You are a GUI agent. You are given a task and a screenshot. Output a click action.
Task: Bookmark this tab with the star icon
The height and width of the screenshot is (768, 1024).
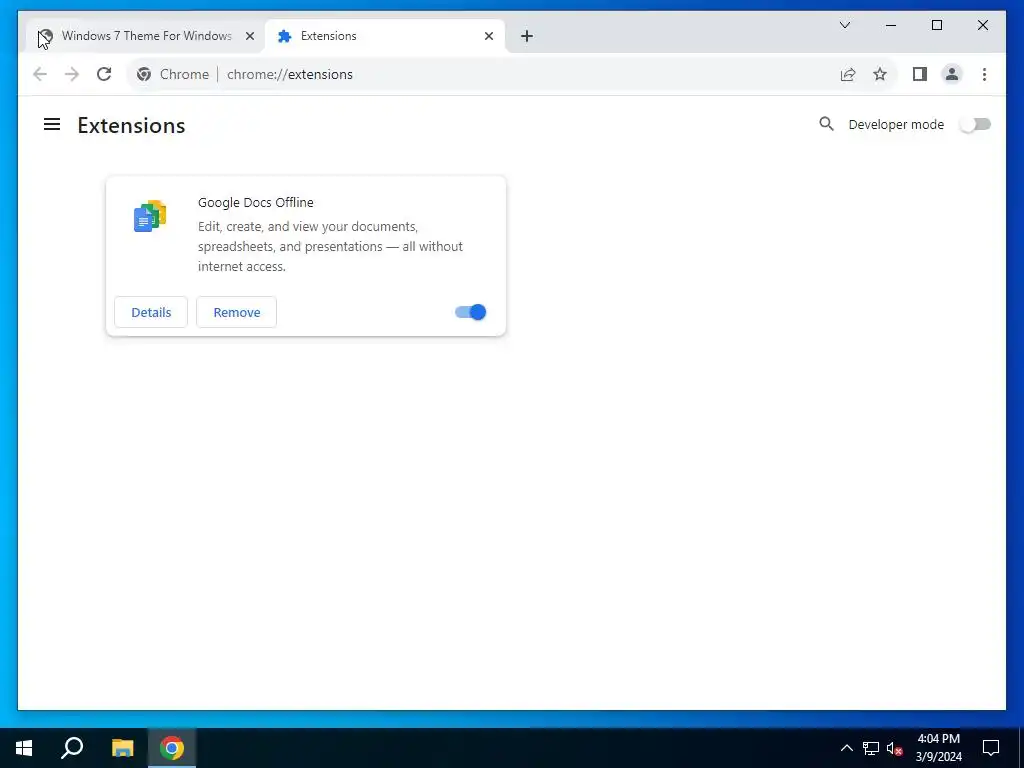tap(880, 74)
